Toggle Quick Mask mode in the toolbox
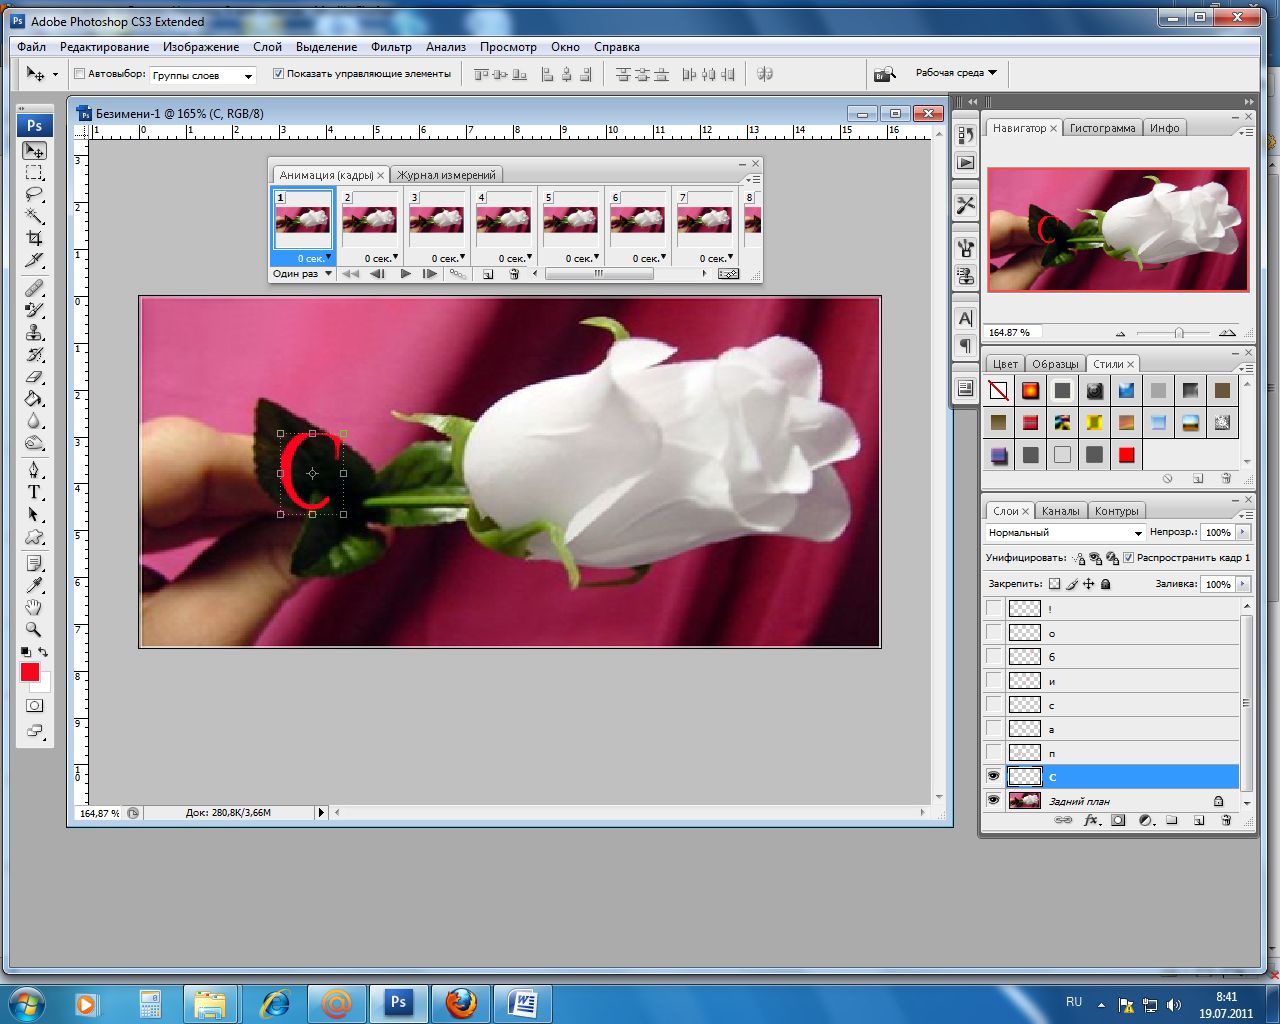Screen dimensions: 1280x1024 click(x=34, y=706)
